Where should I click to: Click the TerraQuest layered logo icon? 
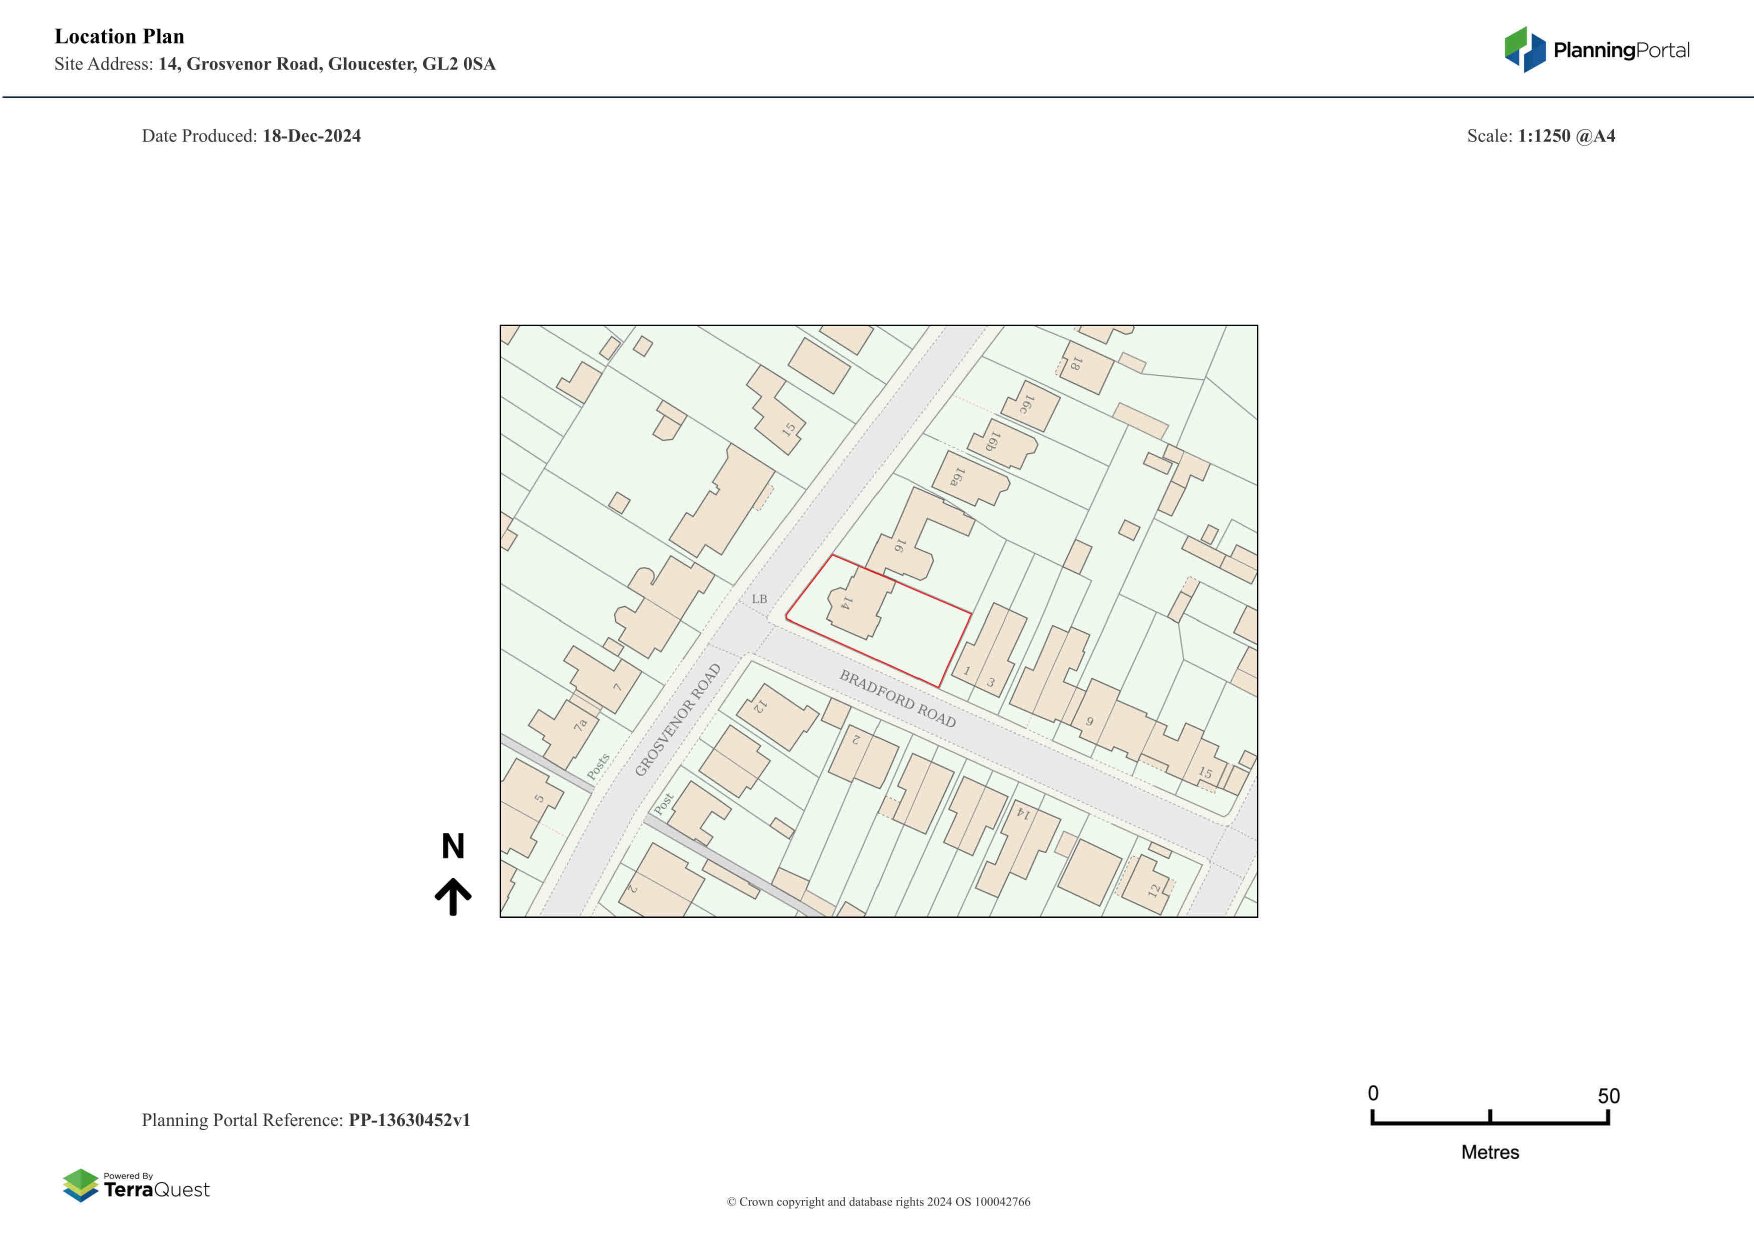pos(80,1186)
